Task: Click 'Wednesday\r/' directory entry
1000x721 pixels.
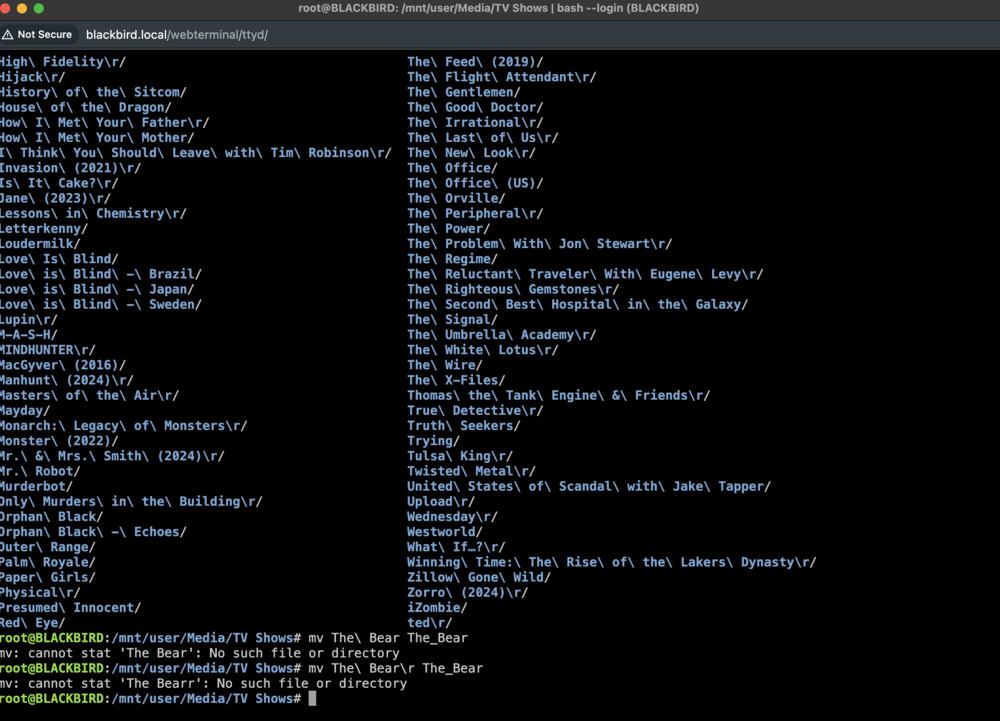Action: [x=452, y=517]
